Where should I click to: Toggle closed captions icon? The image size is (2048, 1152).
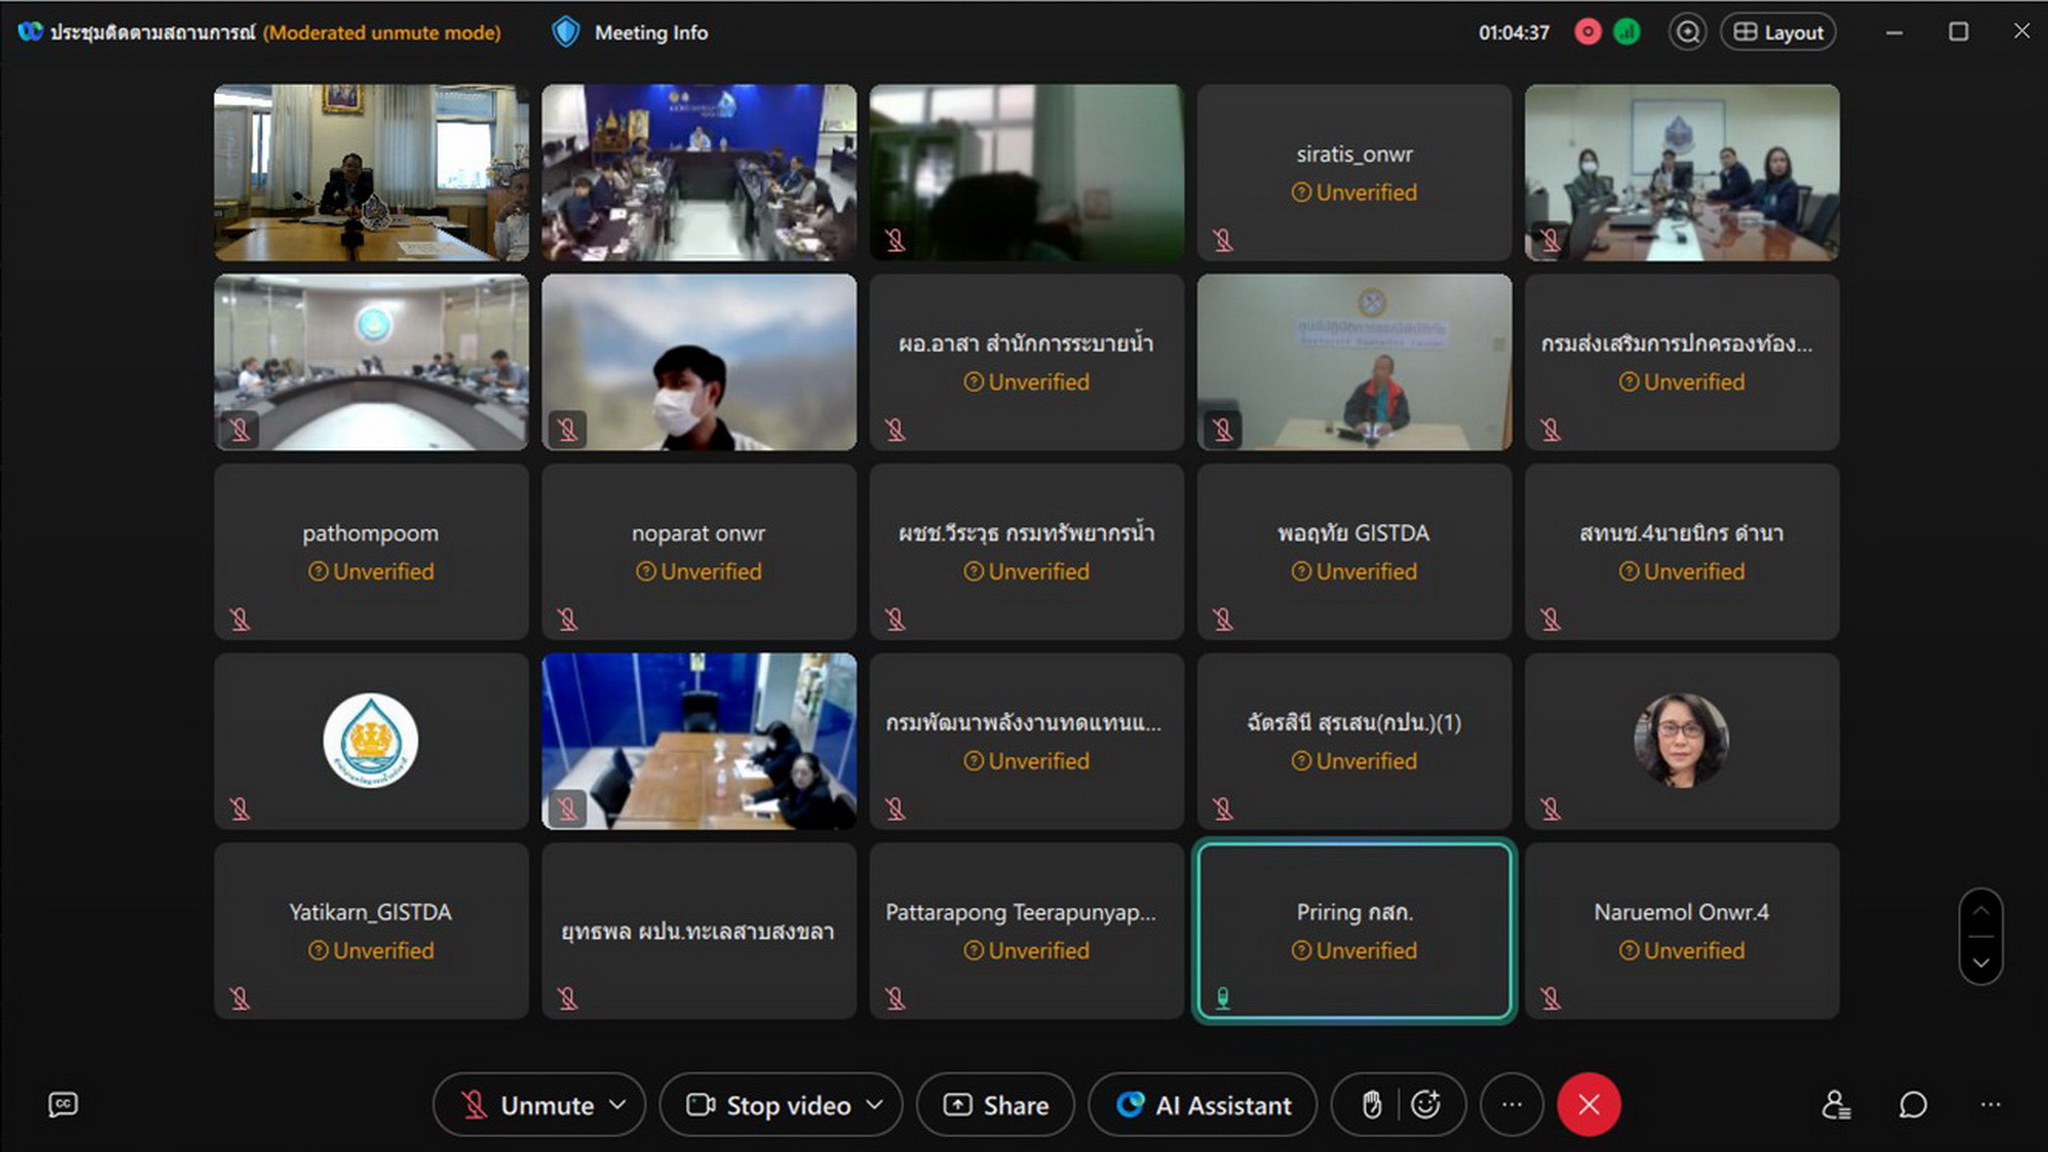(63, 1105)
